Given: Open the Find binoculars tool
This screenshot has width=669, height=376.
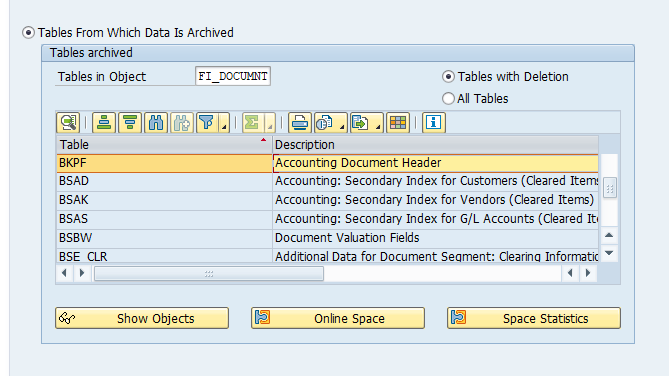Looking at the screenshot, I should pos(156,123).
